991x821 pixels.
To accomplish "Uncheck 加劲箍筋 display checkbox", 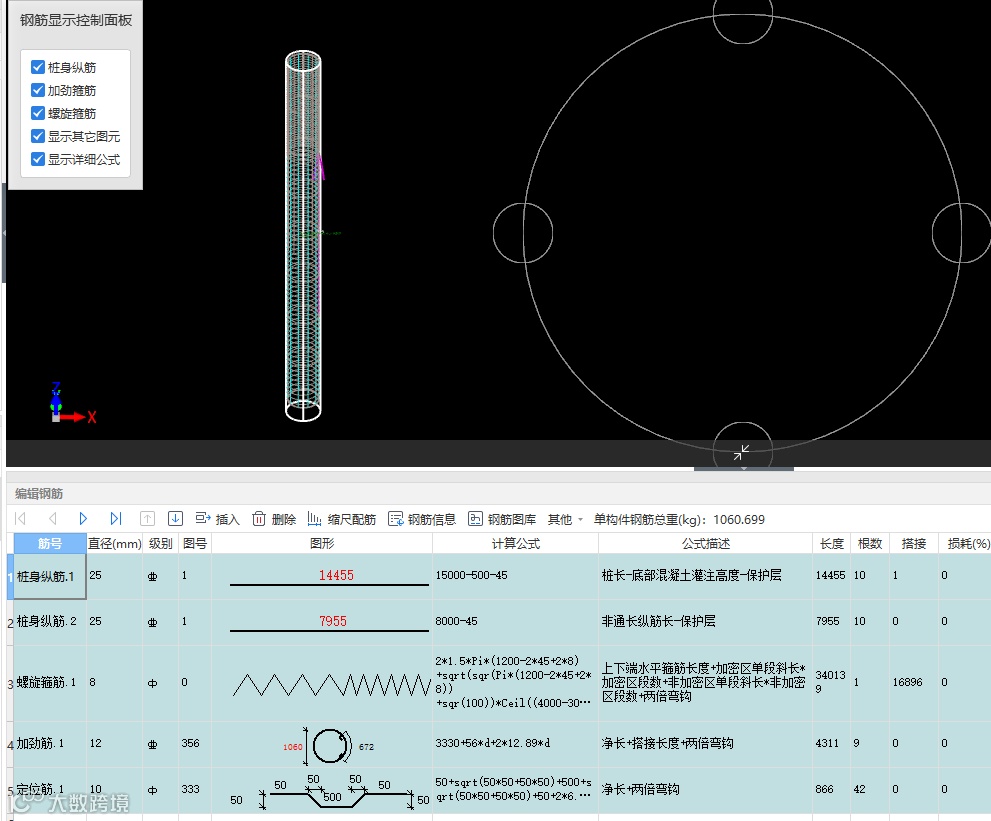I will tap(38, 90).
